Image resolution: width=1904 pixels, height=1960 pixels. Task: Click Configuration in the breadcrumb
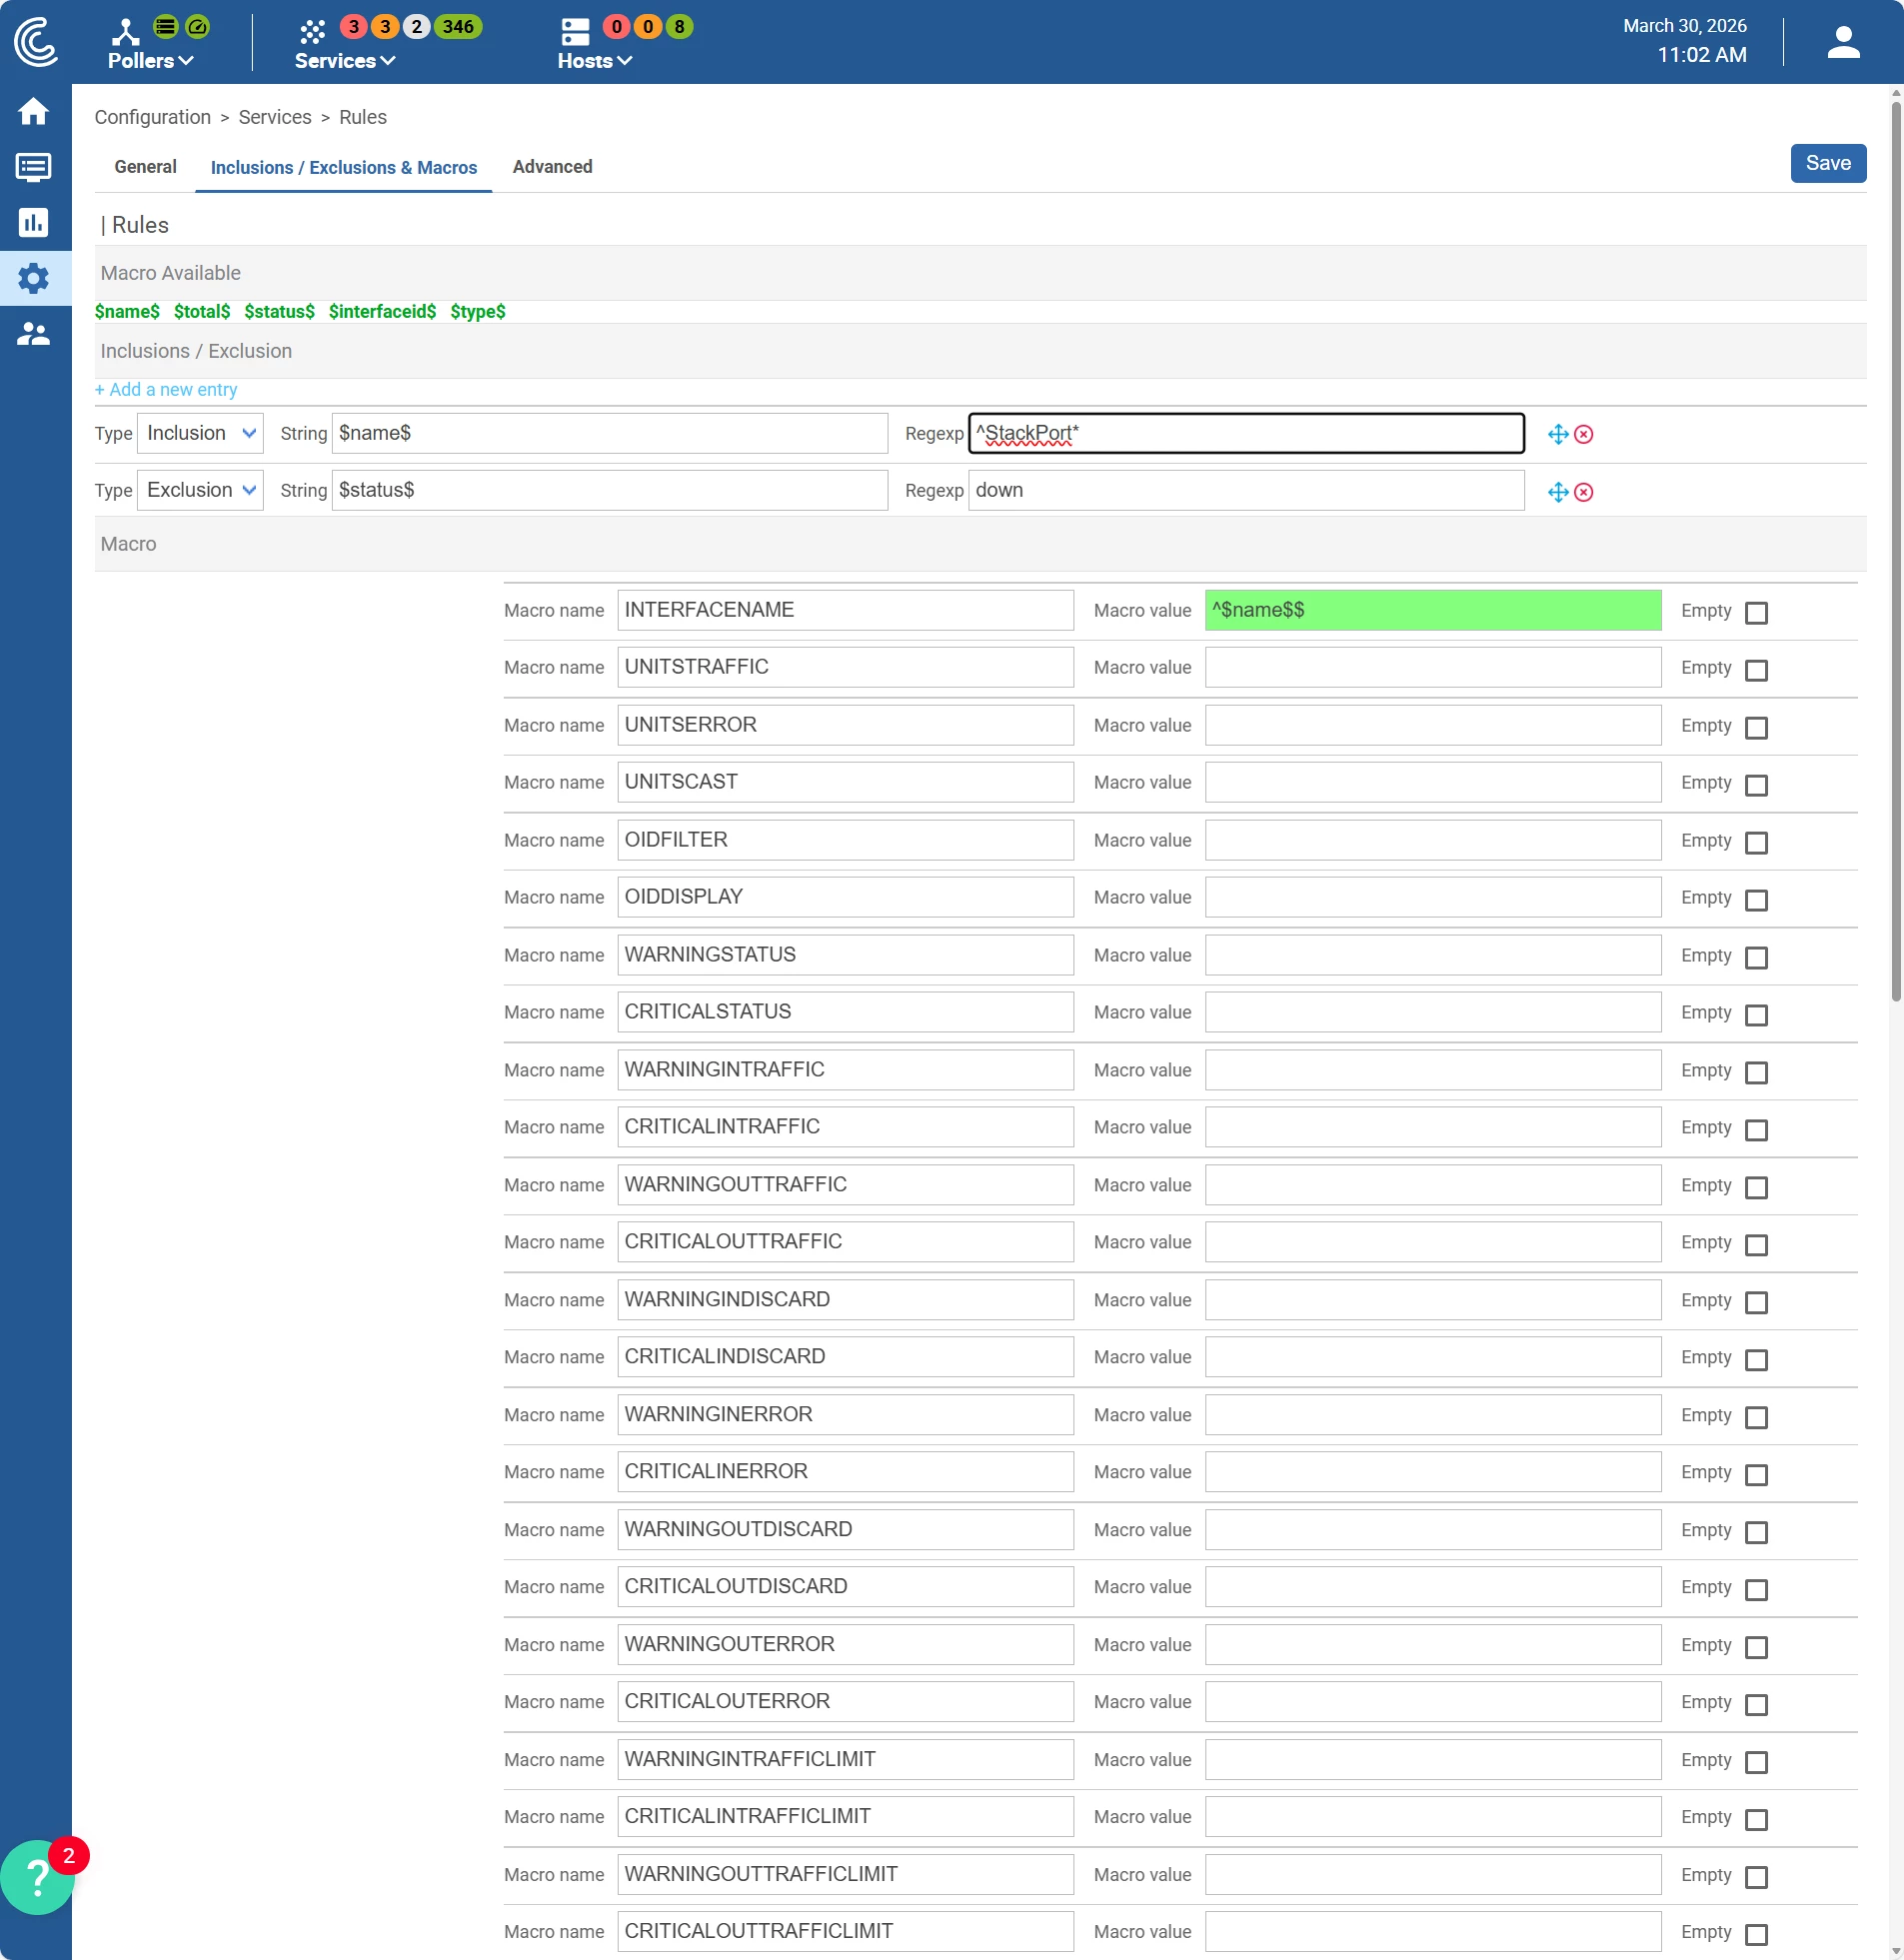(x=153, y=117)
